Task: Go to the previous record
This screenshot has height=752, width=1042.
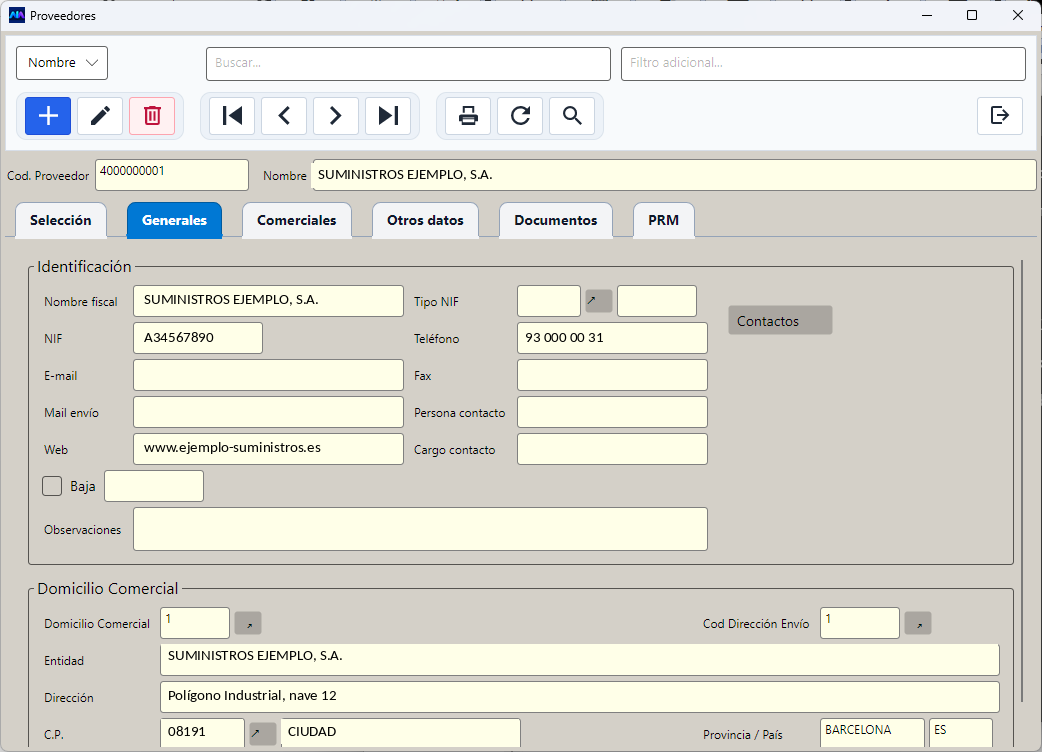Action: (284, 116)
